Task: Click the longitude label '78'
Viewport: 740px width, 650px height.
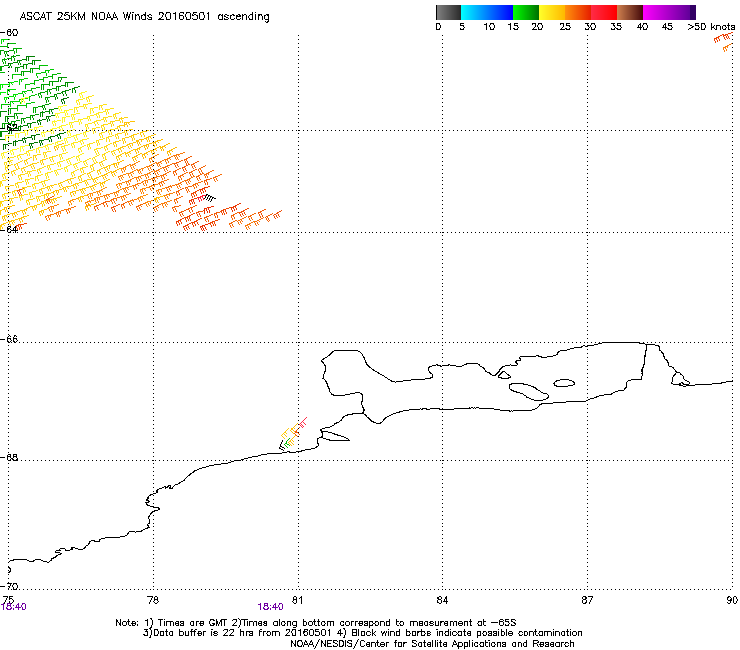Action: 153,600
